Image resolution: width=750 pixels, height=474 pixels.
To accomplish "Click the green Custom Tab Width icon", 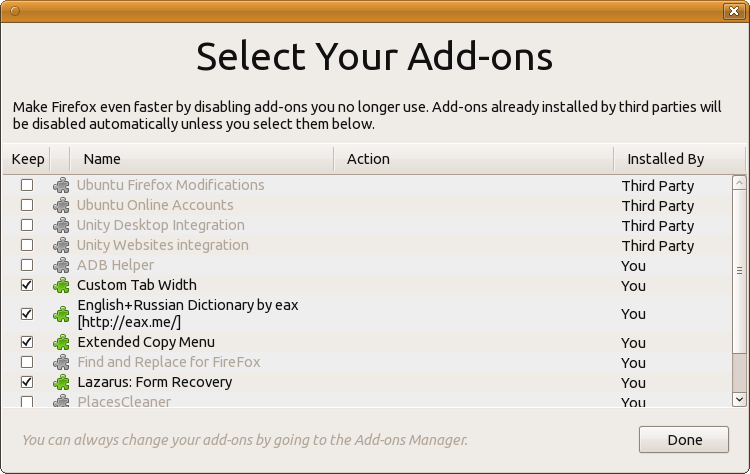I will (61, 285).
